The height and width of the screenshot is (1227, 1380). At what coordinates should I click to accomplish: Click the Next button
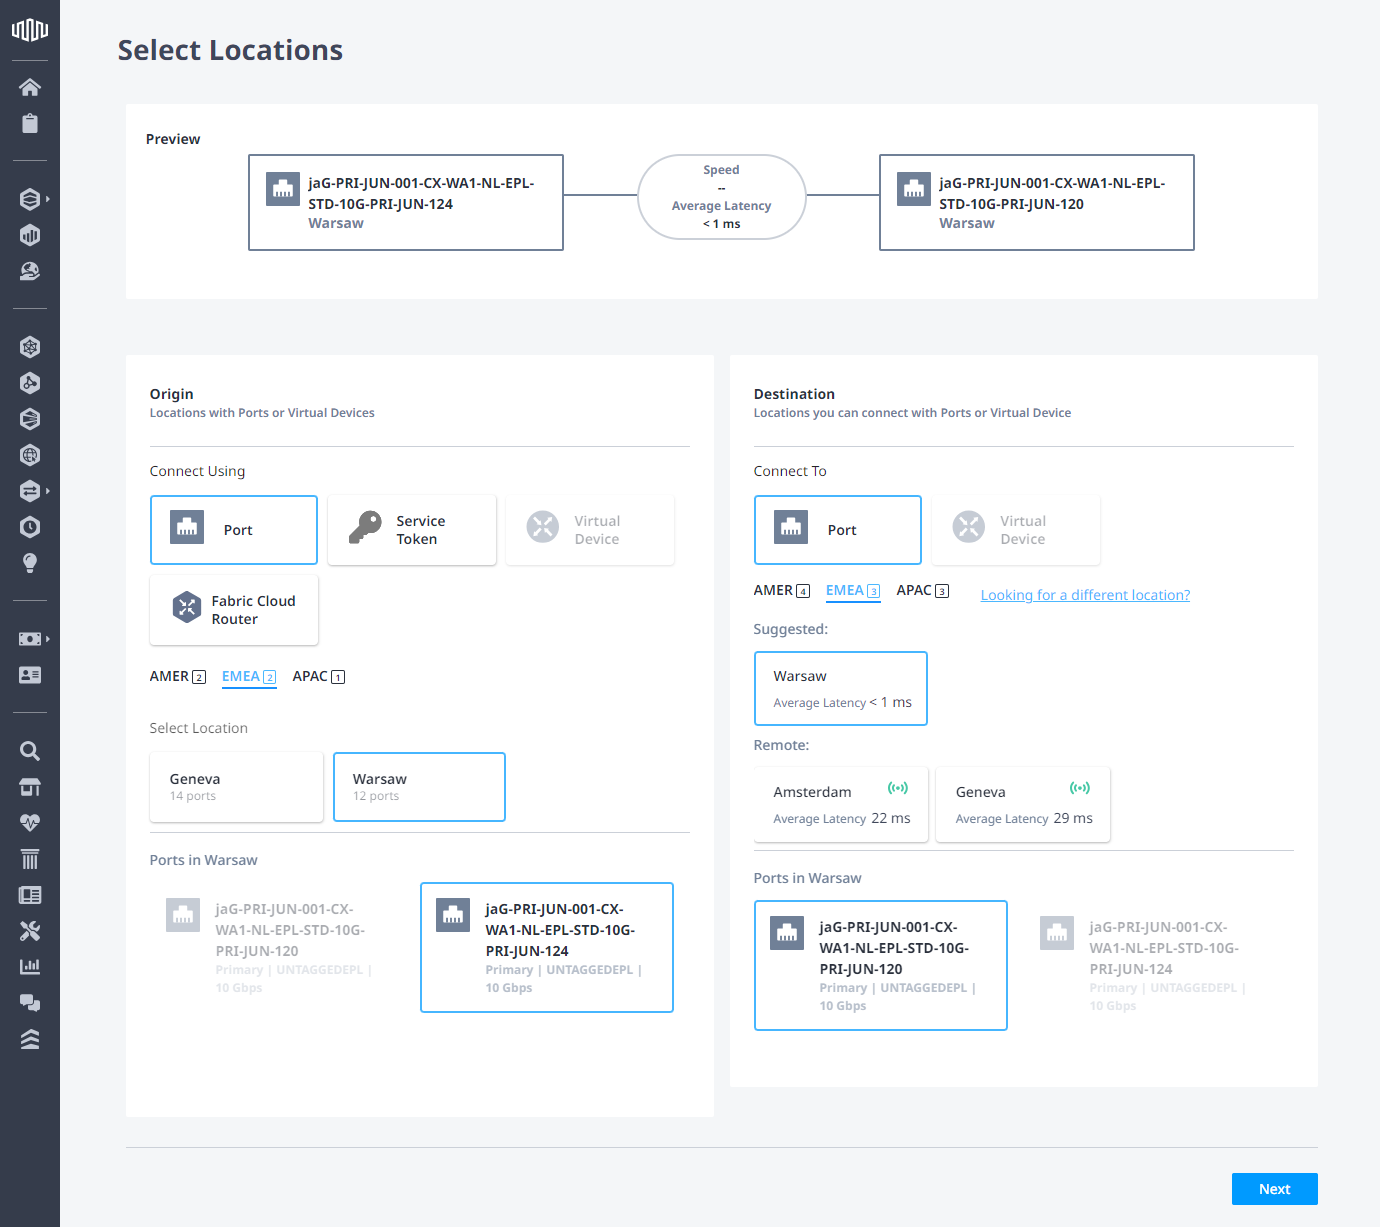pyautogui.click(x=1274, y=1189)
